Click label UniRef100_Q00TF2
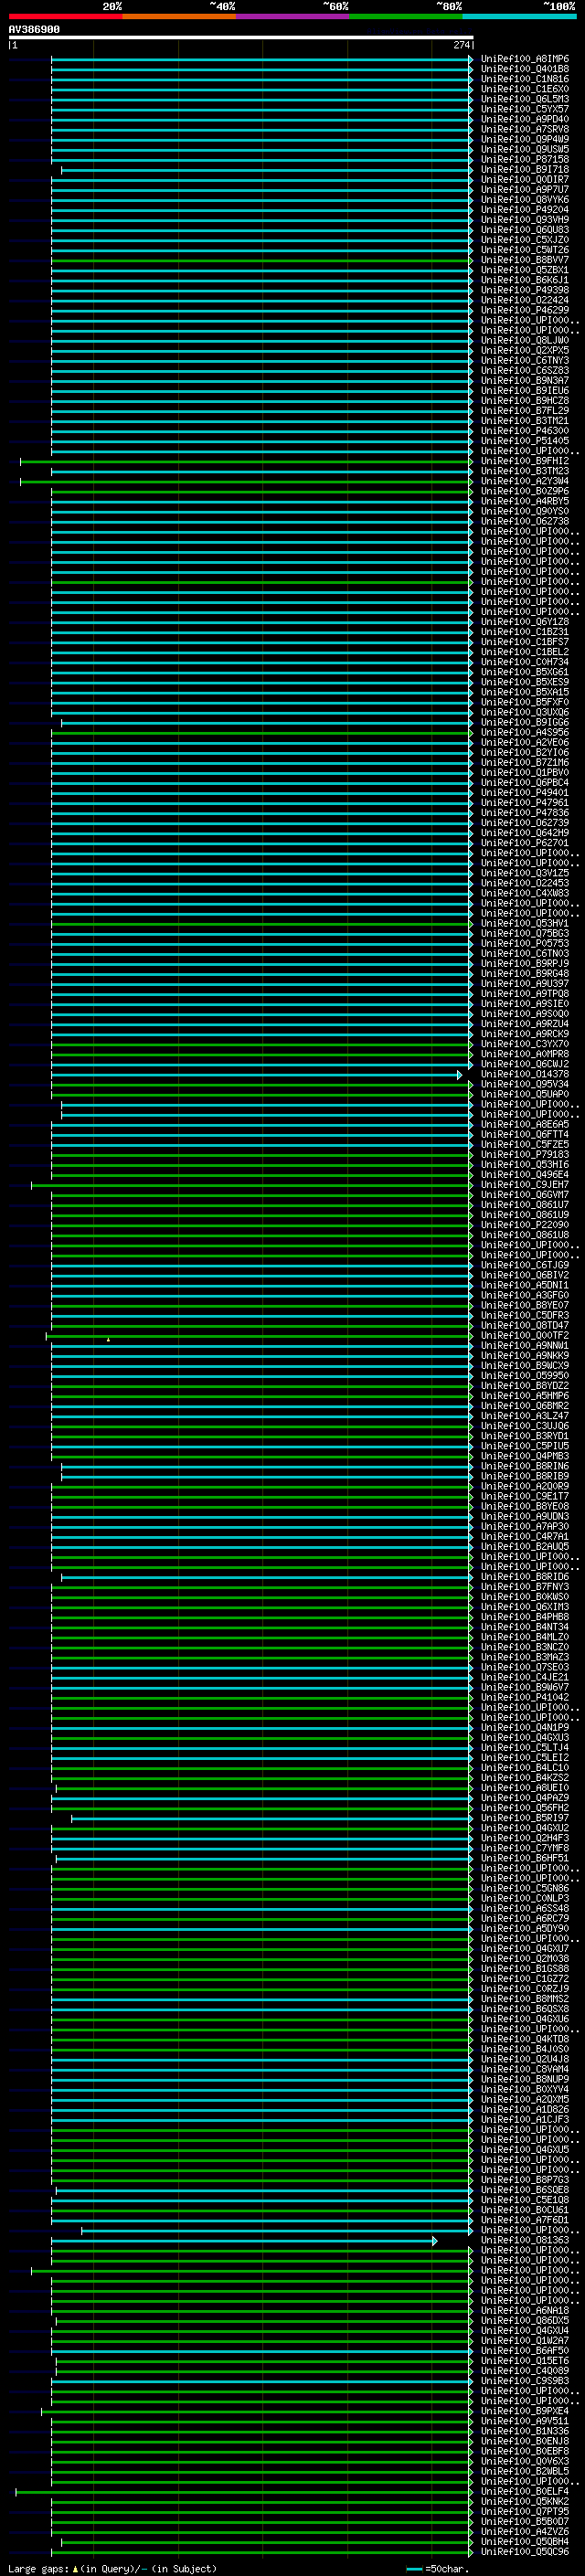The image size is (585, 2576). [x=525, y=1336]
